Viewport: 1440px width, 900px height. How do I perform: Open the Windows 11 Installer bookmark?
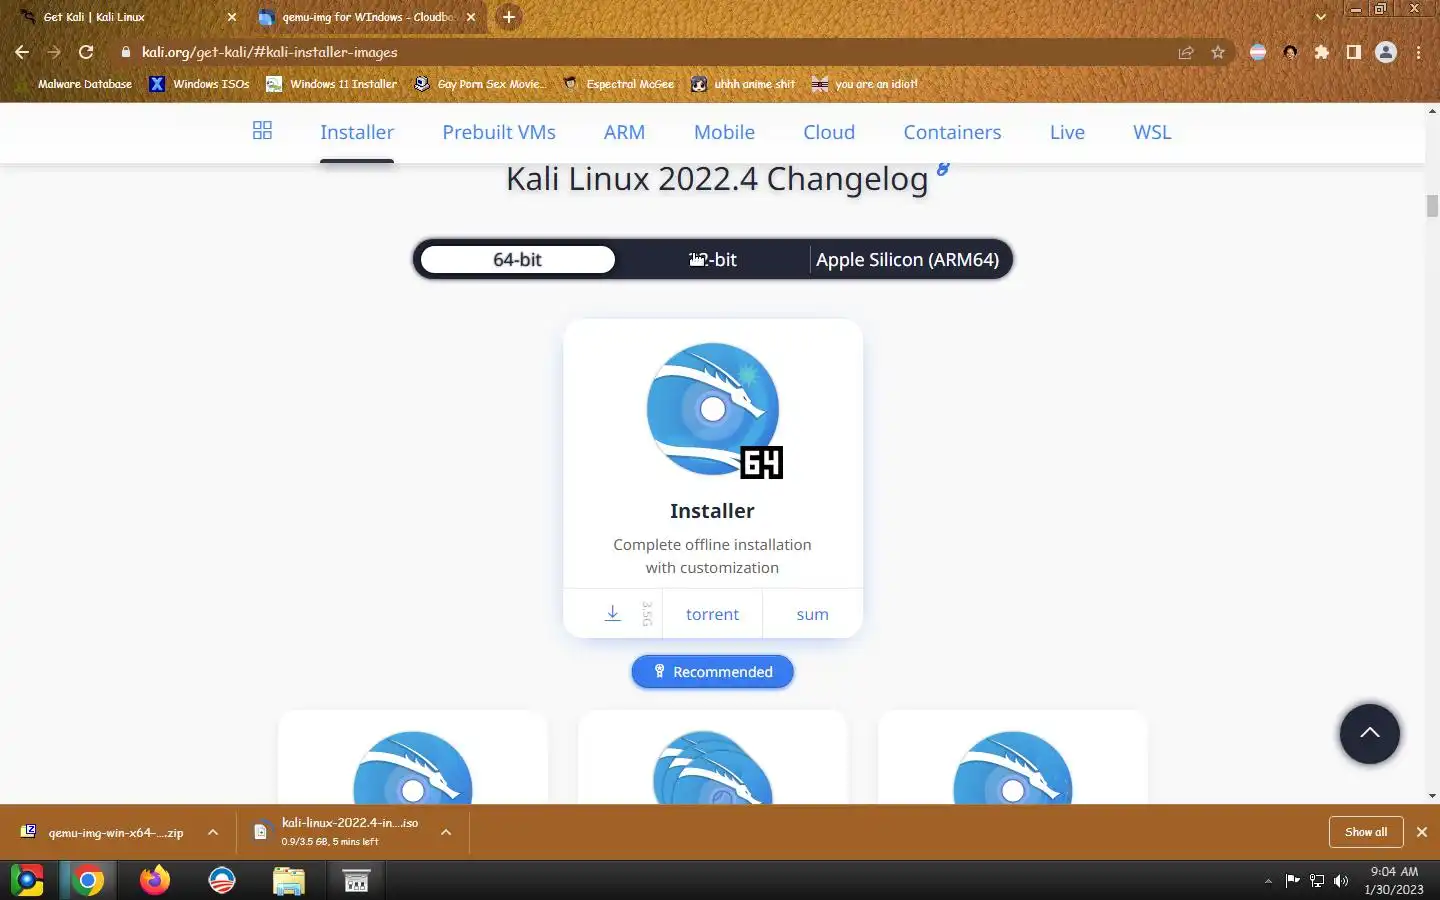(x=332, y=84)
